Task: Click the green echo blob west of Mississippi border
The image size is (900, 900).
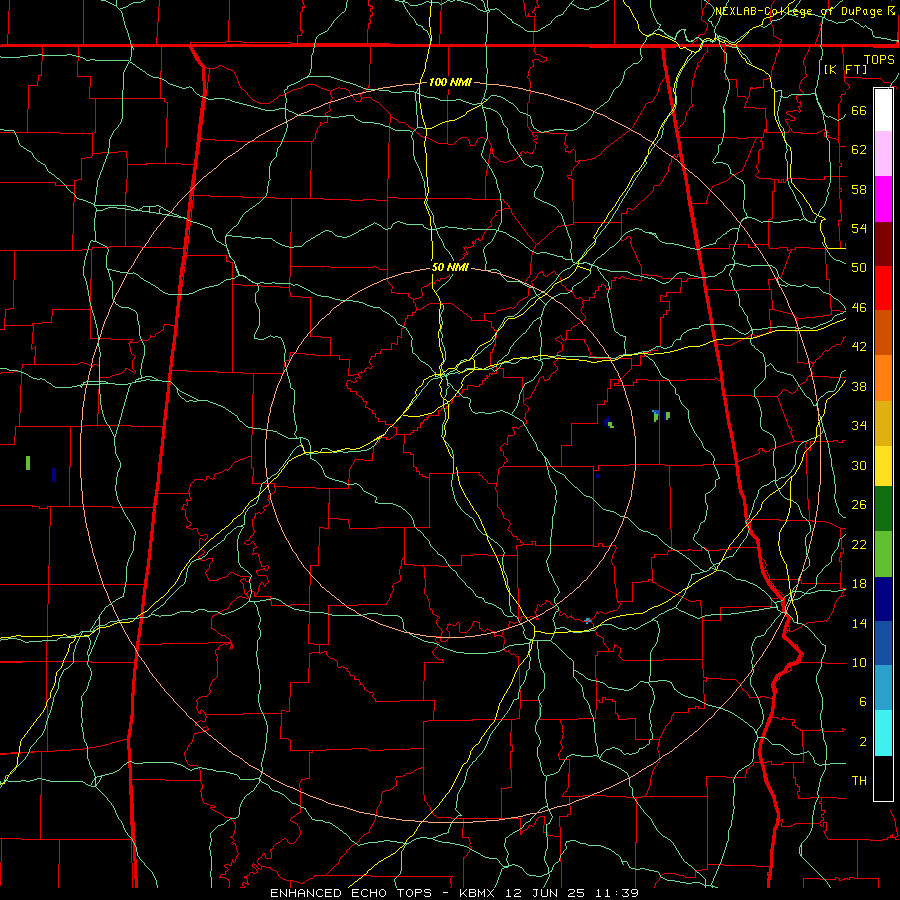Action: tap(28, 463)
